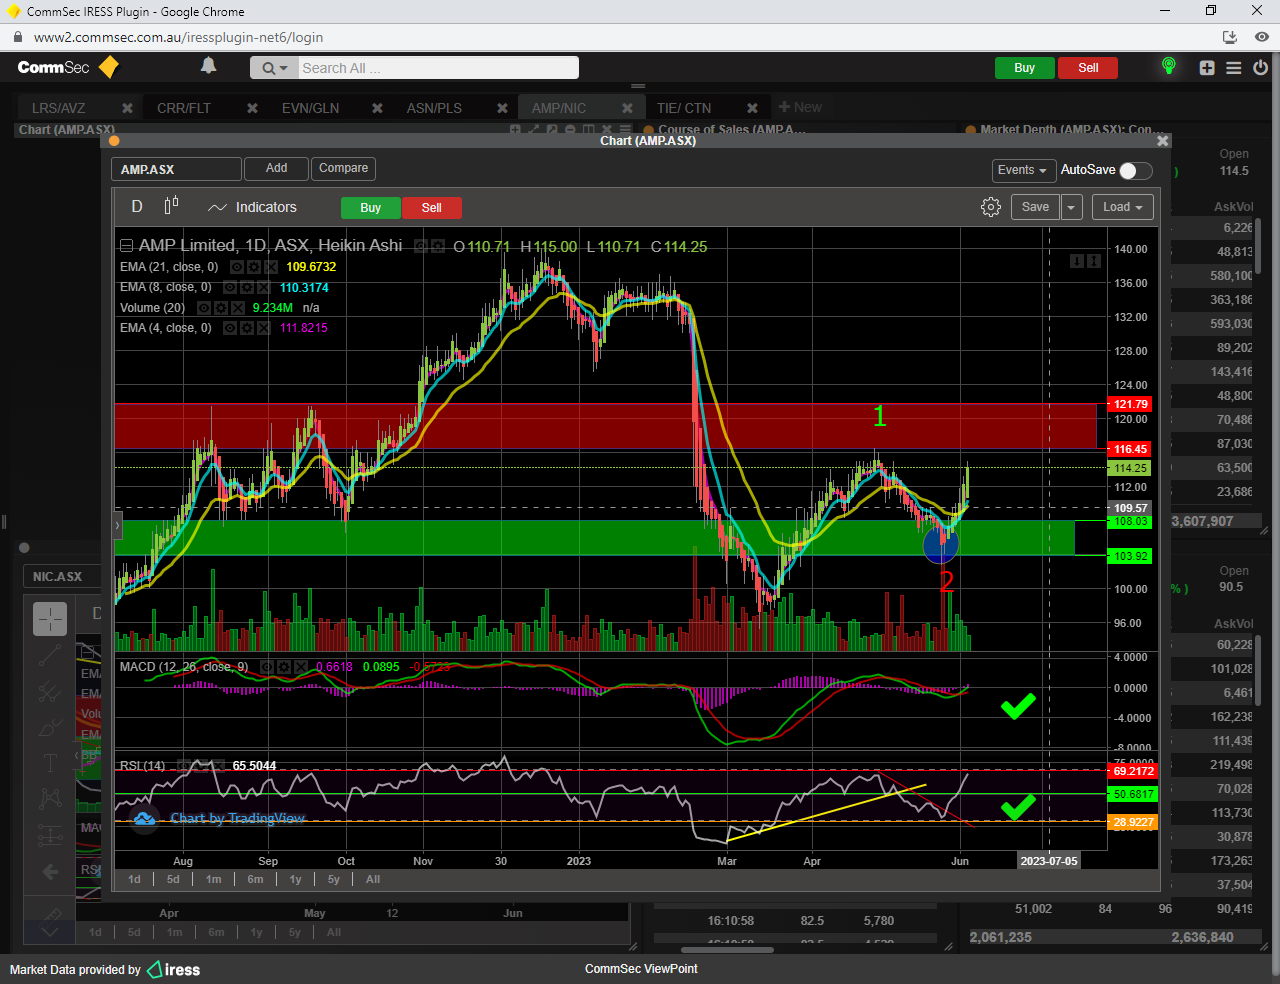Click the notifications bell icon

(x=208, y=66)
